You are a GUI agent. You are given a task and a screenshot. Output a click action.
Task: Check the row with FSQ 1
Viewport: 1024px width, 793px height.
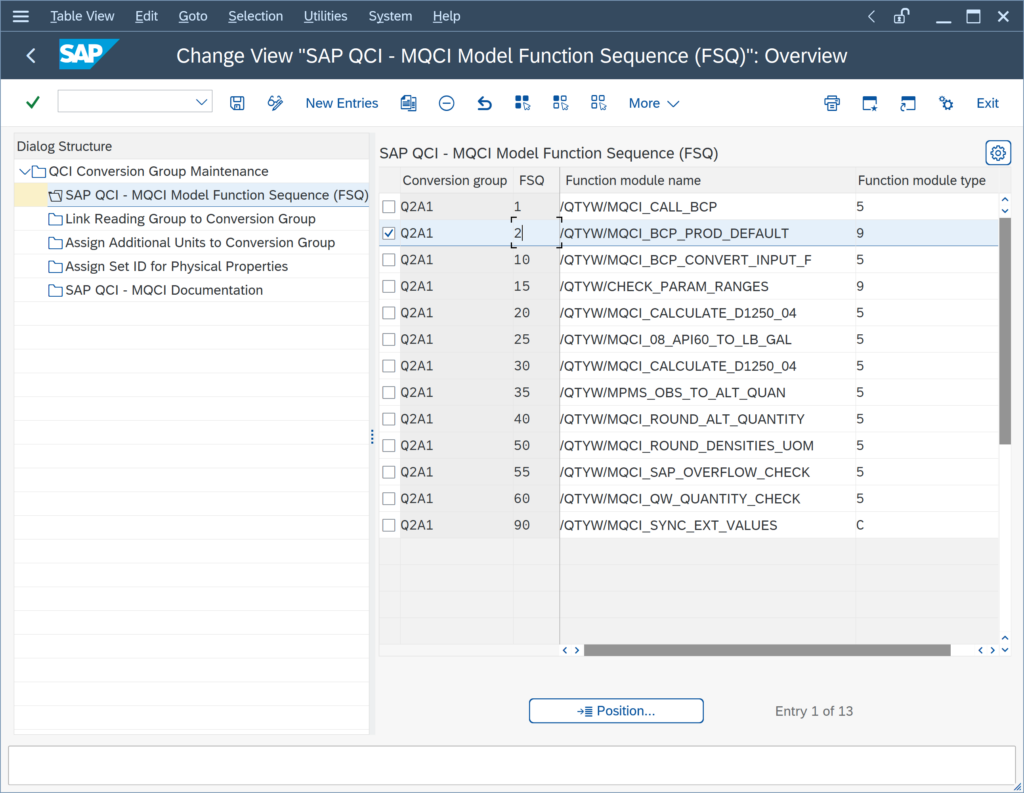[389, 206]
